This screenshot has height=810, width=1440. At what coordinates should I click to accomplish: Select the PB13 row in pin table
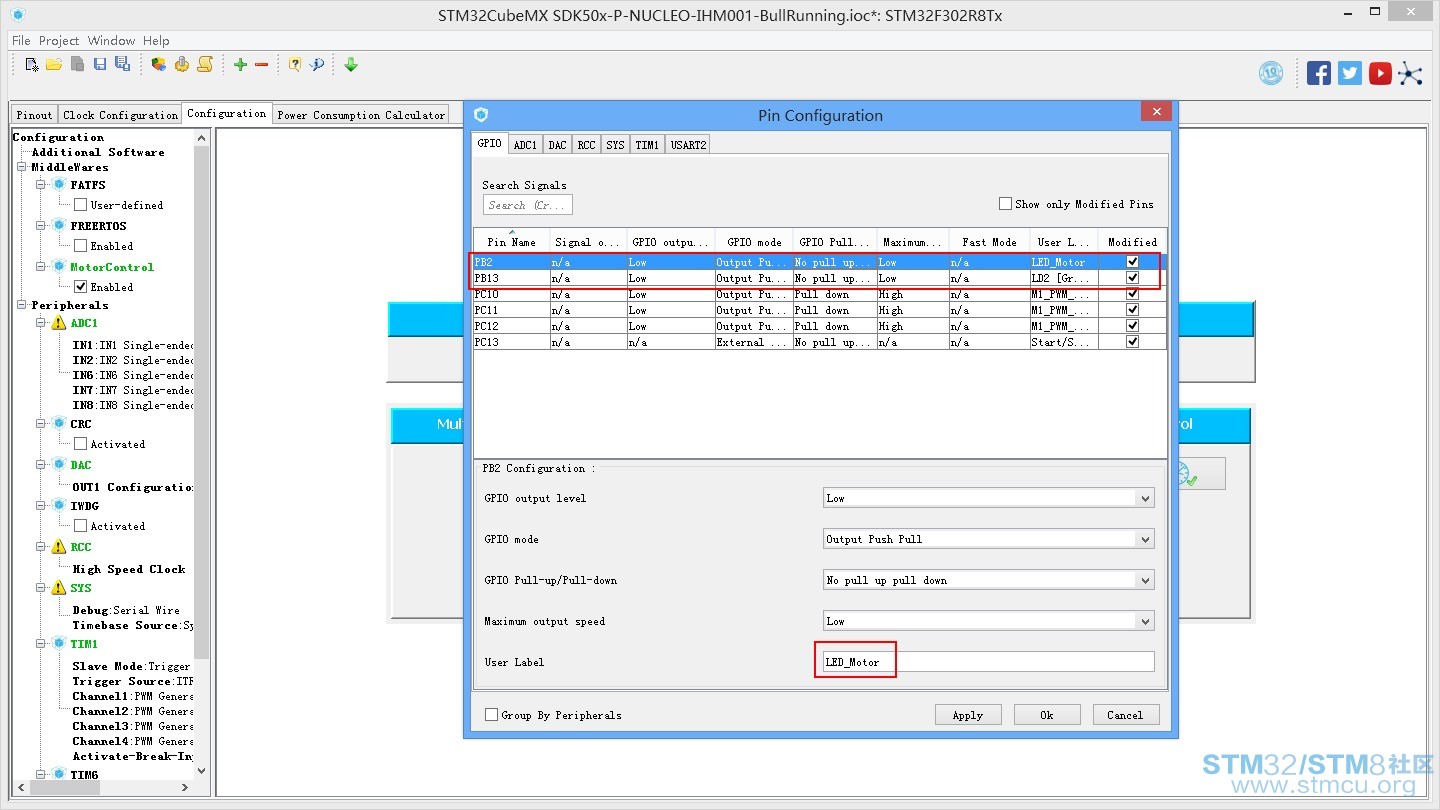pos(820,278)
